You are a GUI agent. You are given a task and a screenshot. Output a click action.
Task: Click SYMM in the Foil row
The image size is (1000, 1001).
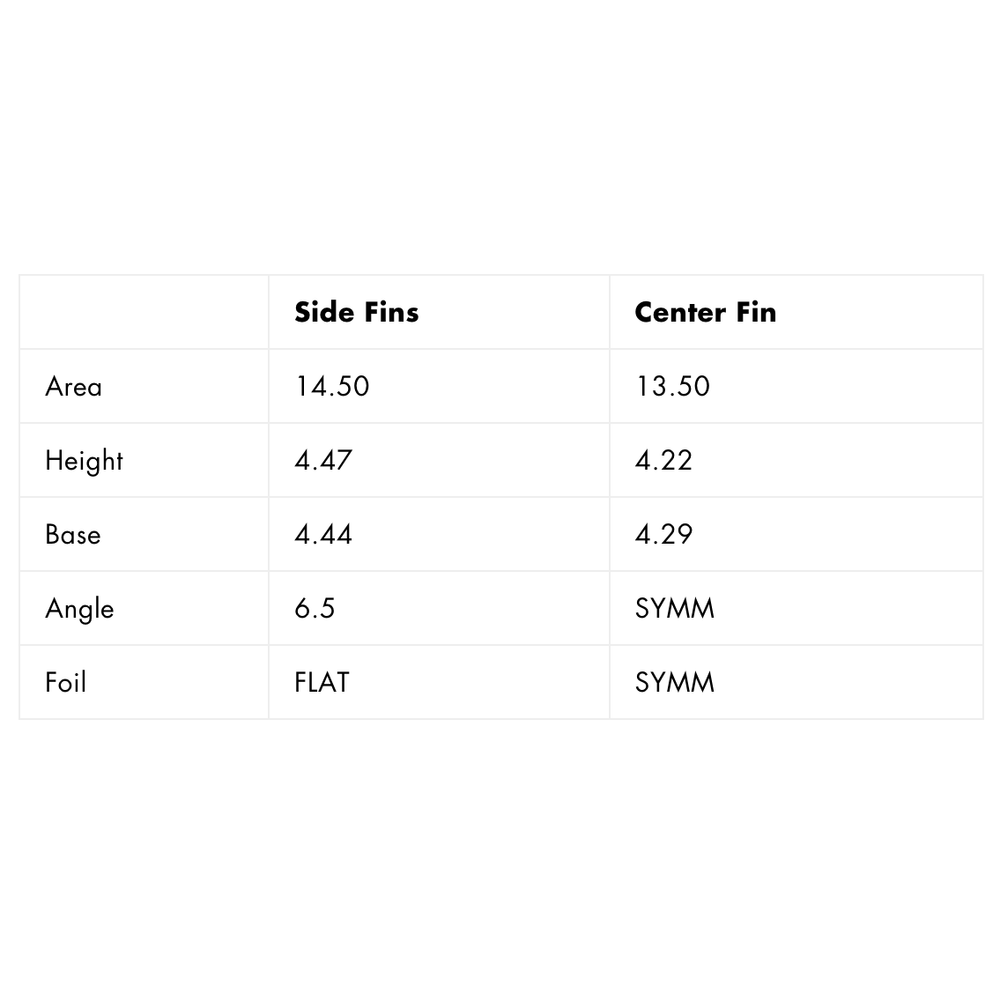click(x=674, y=682)
